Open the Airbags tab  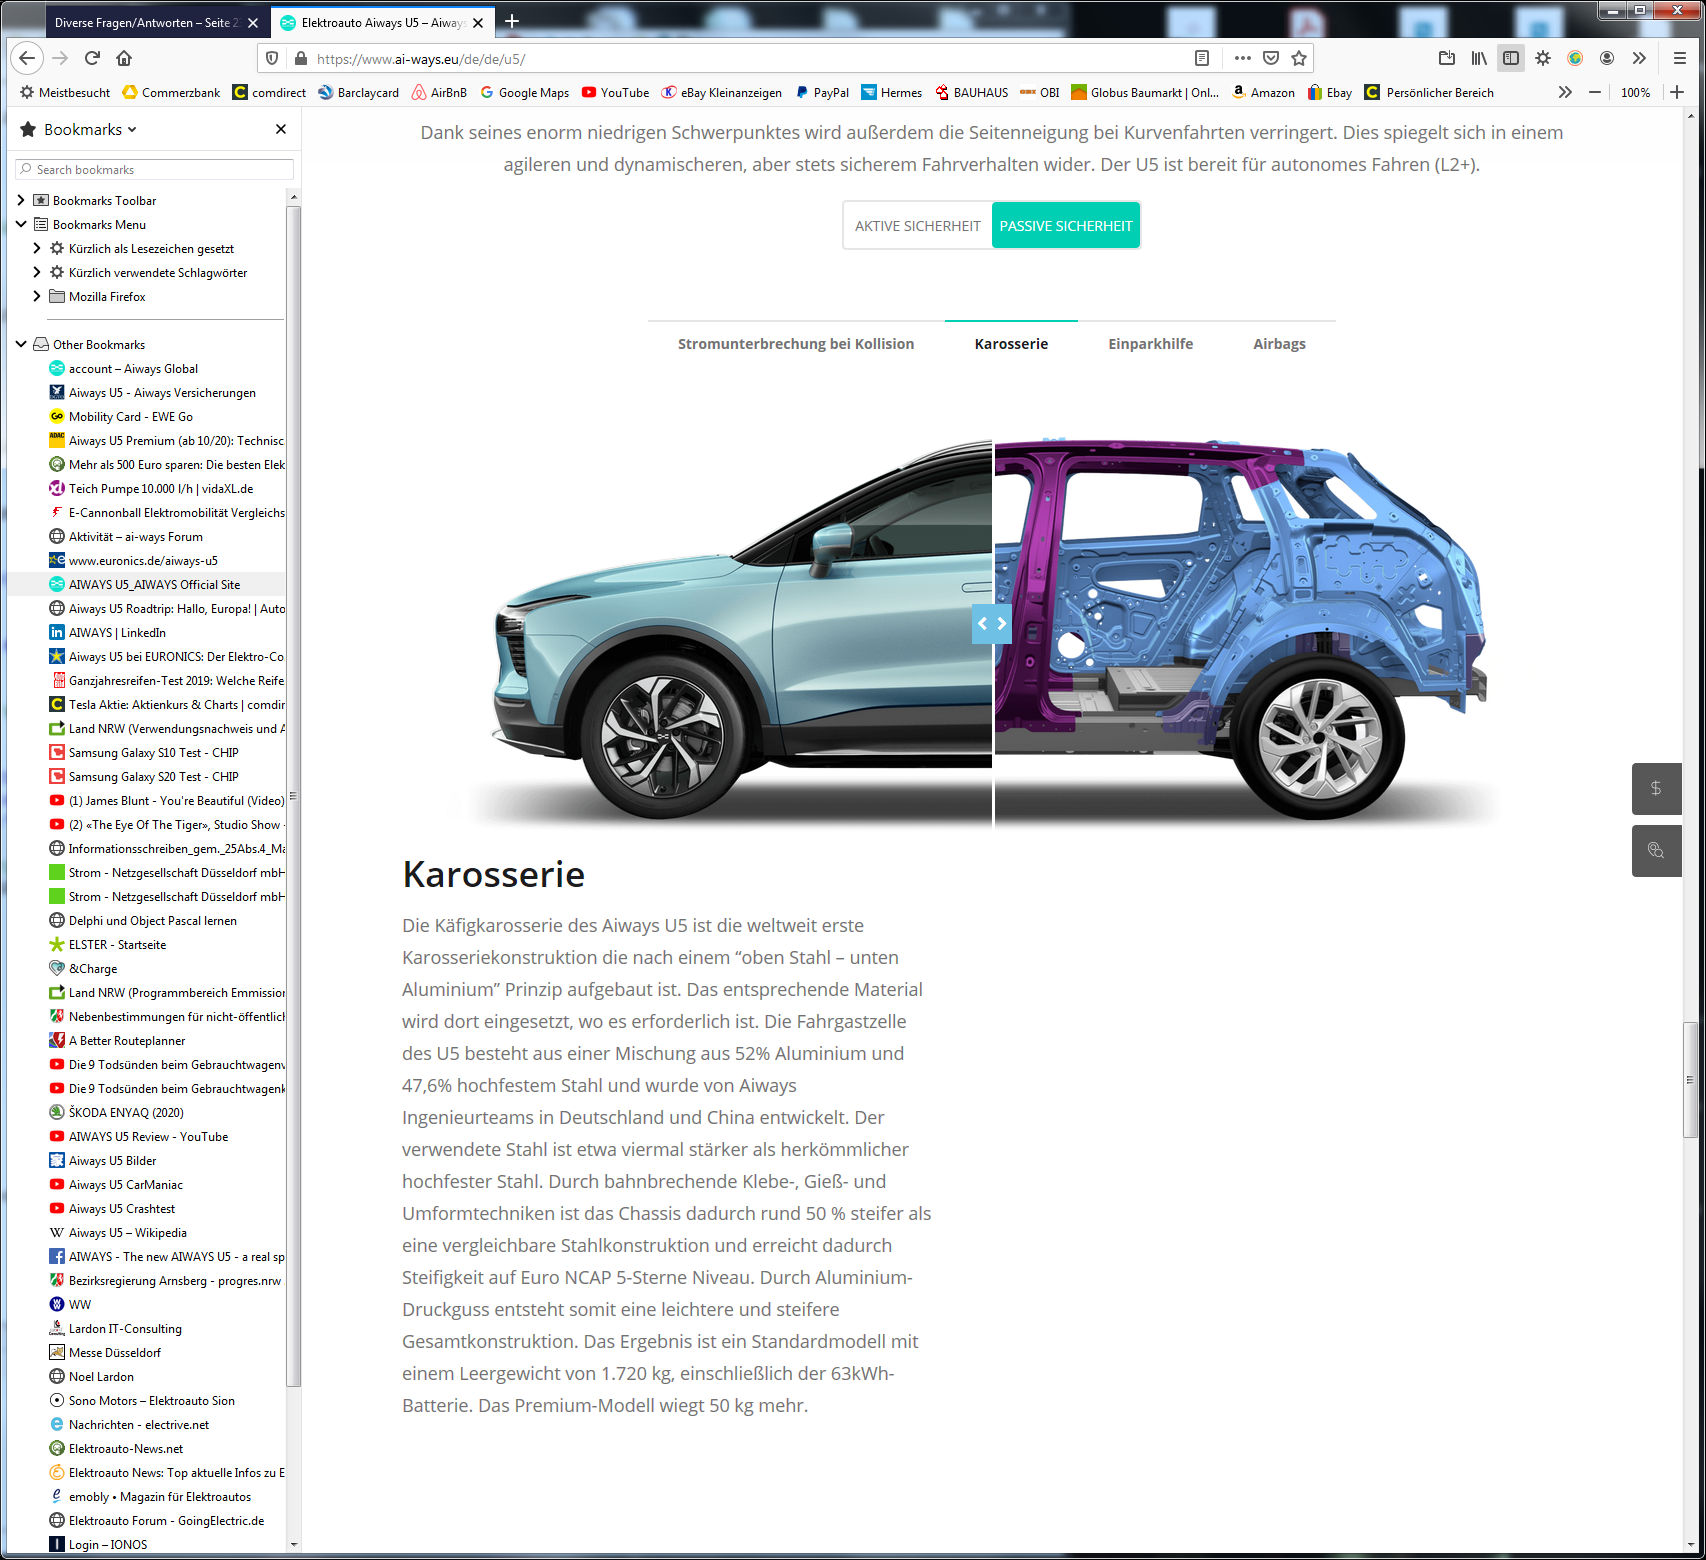point(1279,344)
